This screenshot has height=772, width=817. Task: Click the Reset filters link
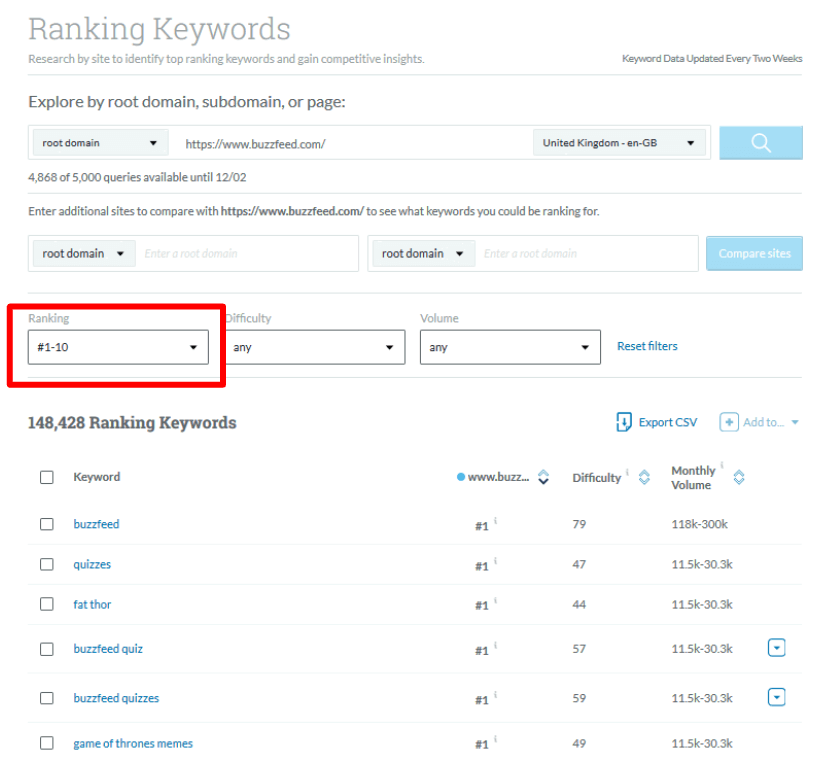pyautogui.click(x=647, y=346)
